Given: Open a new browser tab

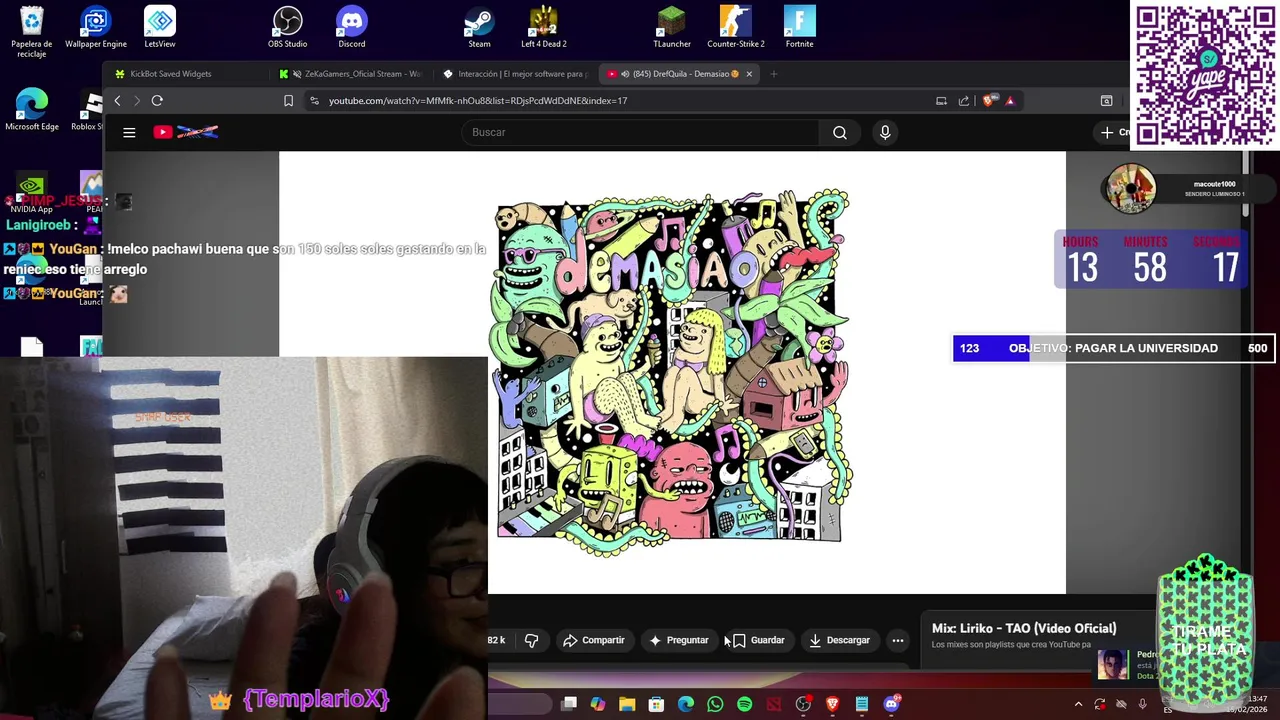Looking at the screenshot, I should pos(773,74).
